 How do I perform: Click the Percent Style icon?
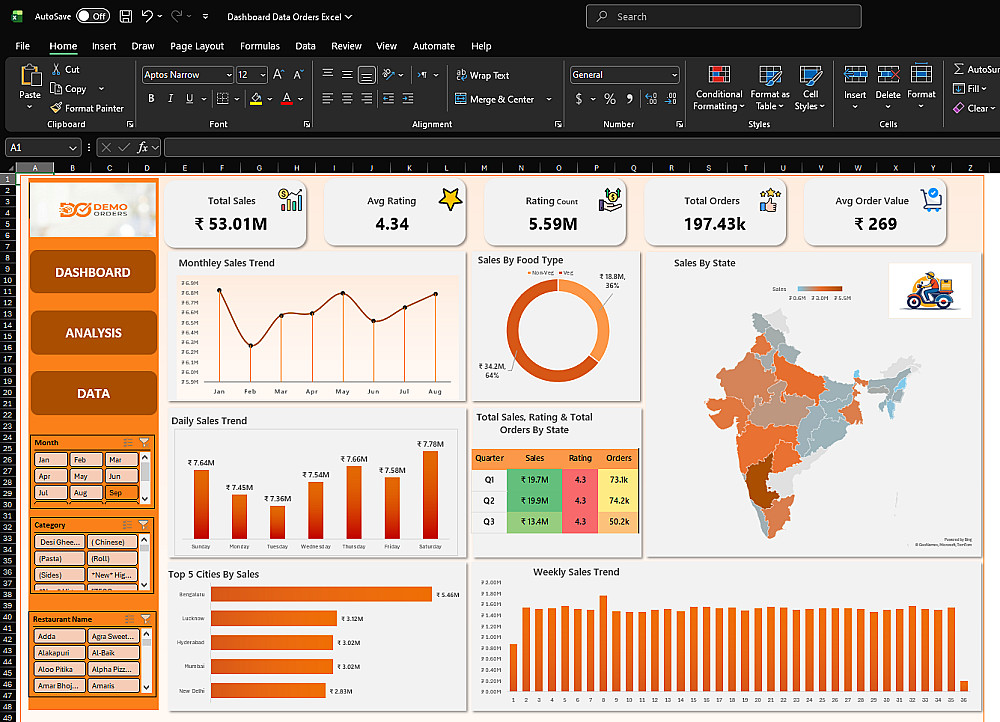[x=610, y=98]
